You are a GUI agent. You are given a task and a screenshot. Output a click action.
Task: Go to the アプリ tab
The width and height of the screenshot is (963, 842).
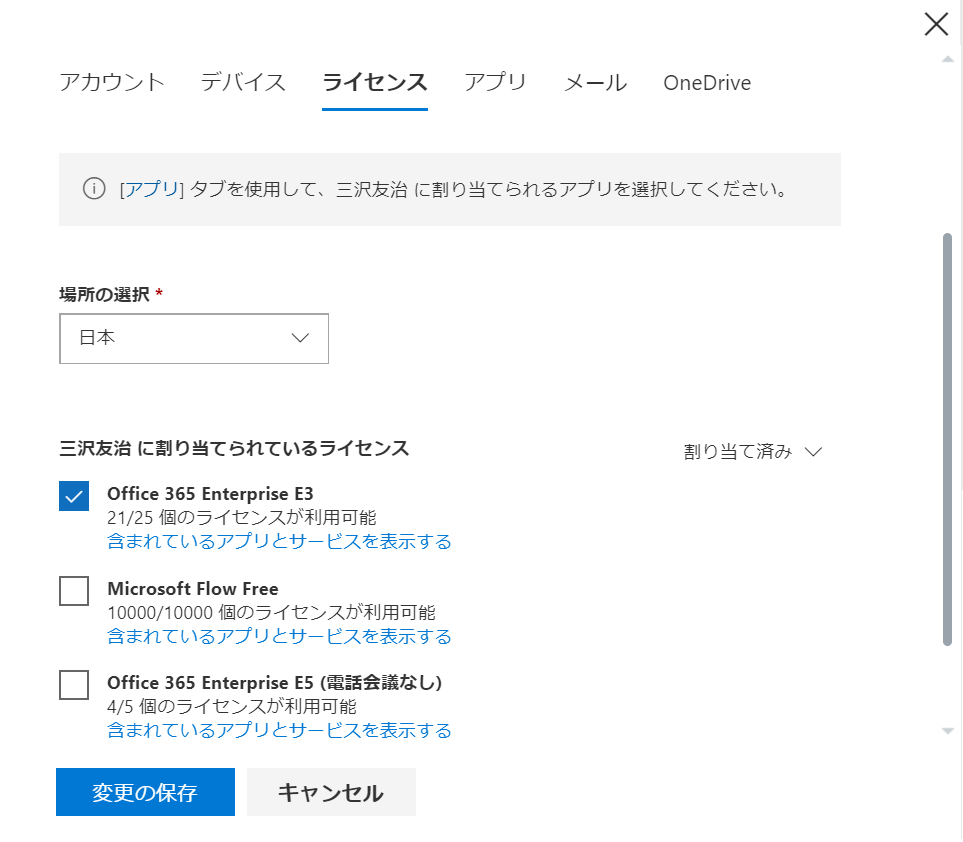[495, 82]
